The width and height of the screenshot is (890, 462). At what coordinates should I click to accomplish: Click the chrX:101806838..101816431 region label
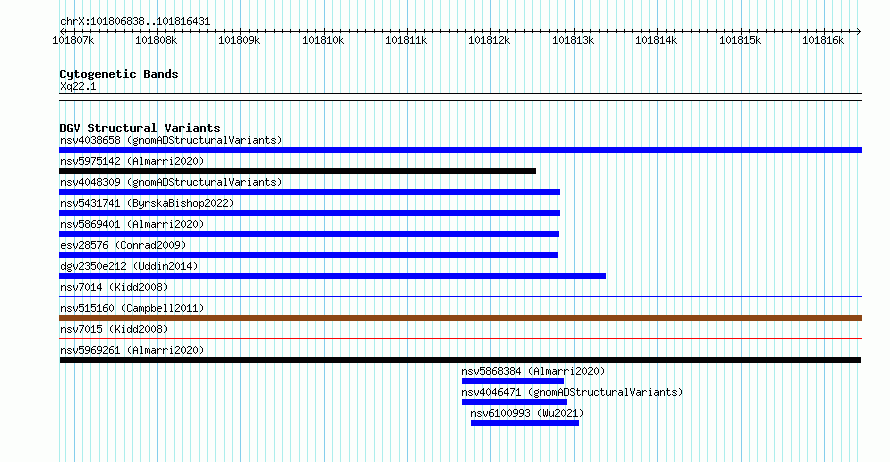[x=135, y=22]
